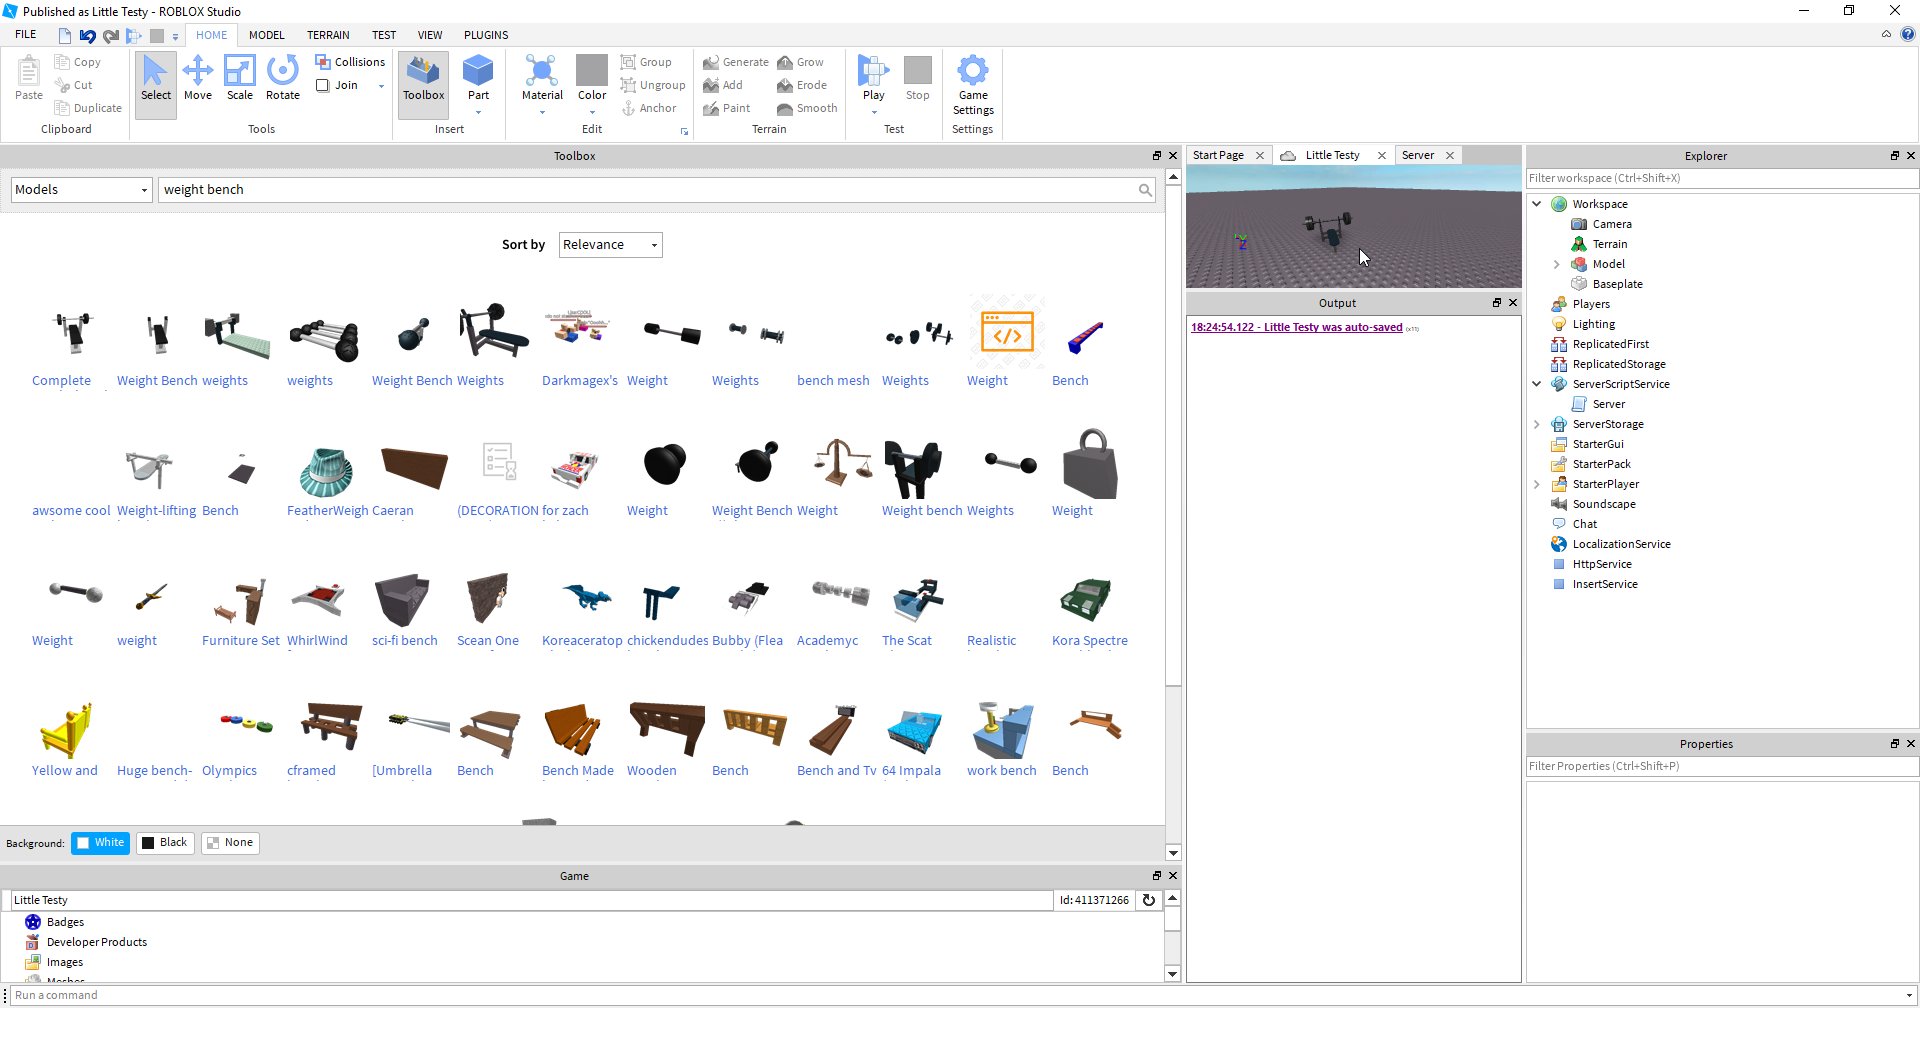This screenshot has width=1920, height=1040.
Task: Expand the StarterPlayer node
Action: pos(1537,484)
